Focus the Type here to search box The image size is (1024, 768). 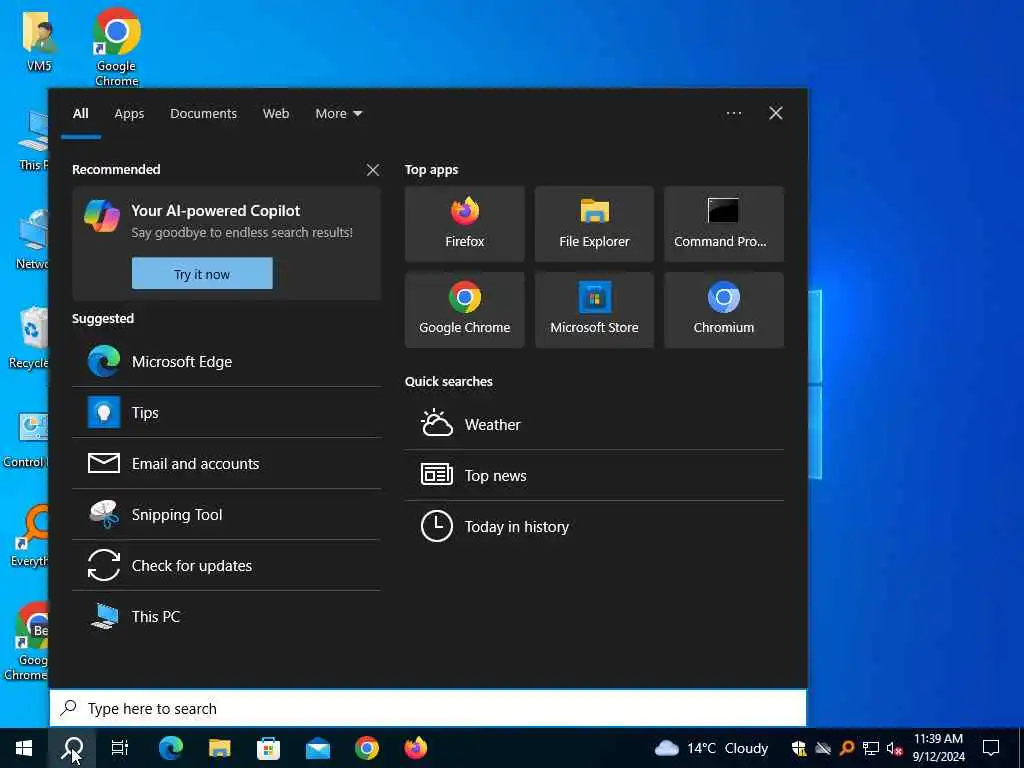click(x=428, y=709)
